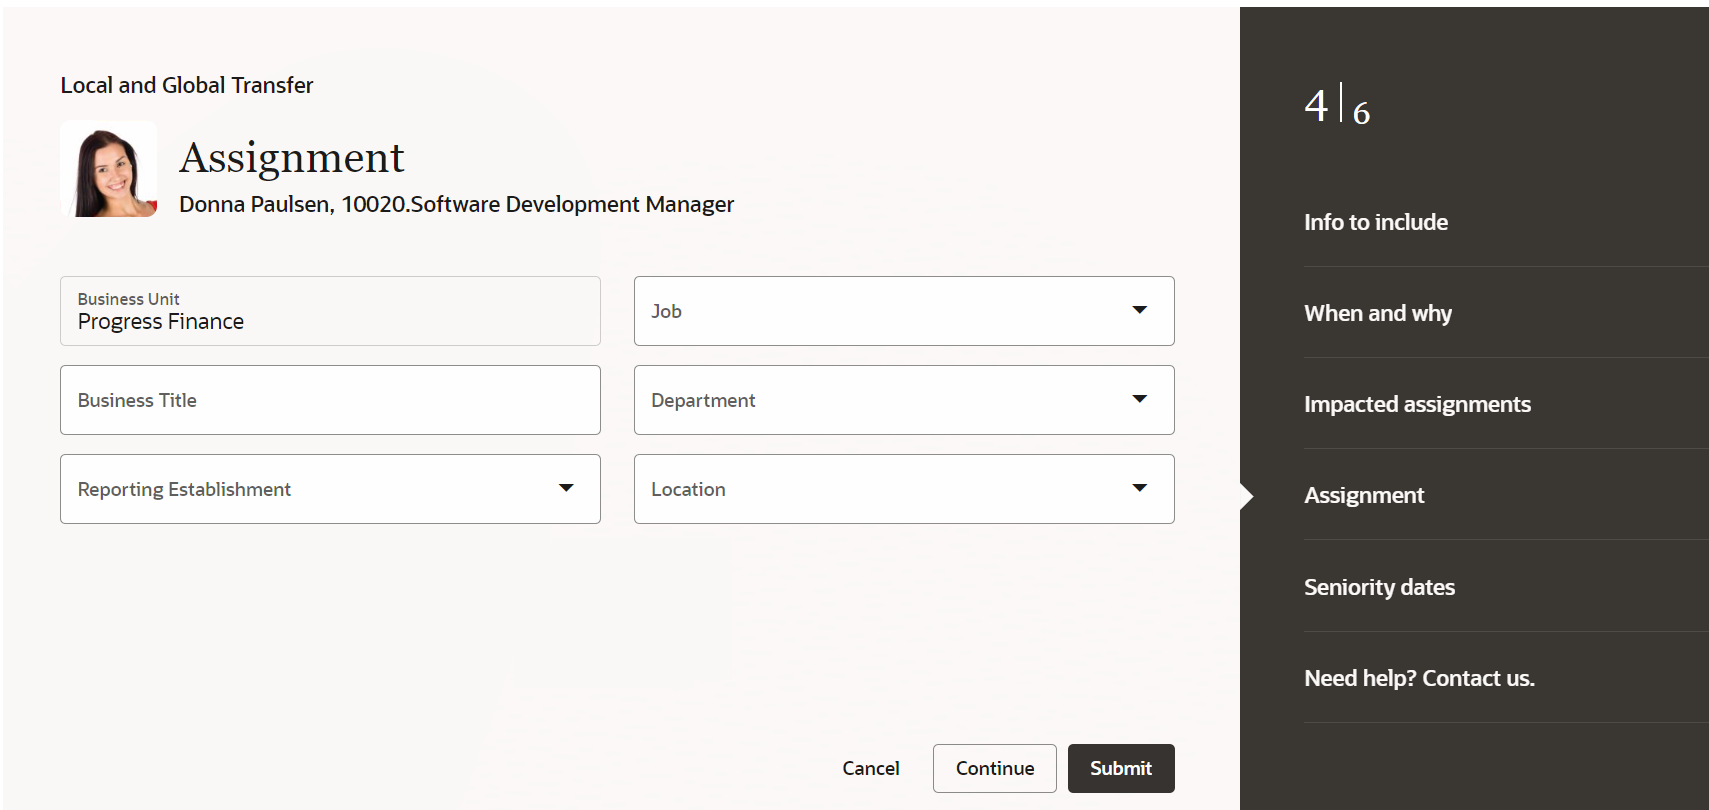
Task: Click the Department field label text
Action: point(703,400)
